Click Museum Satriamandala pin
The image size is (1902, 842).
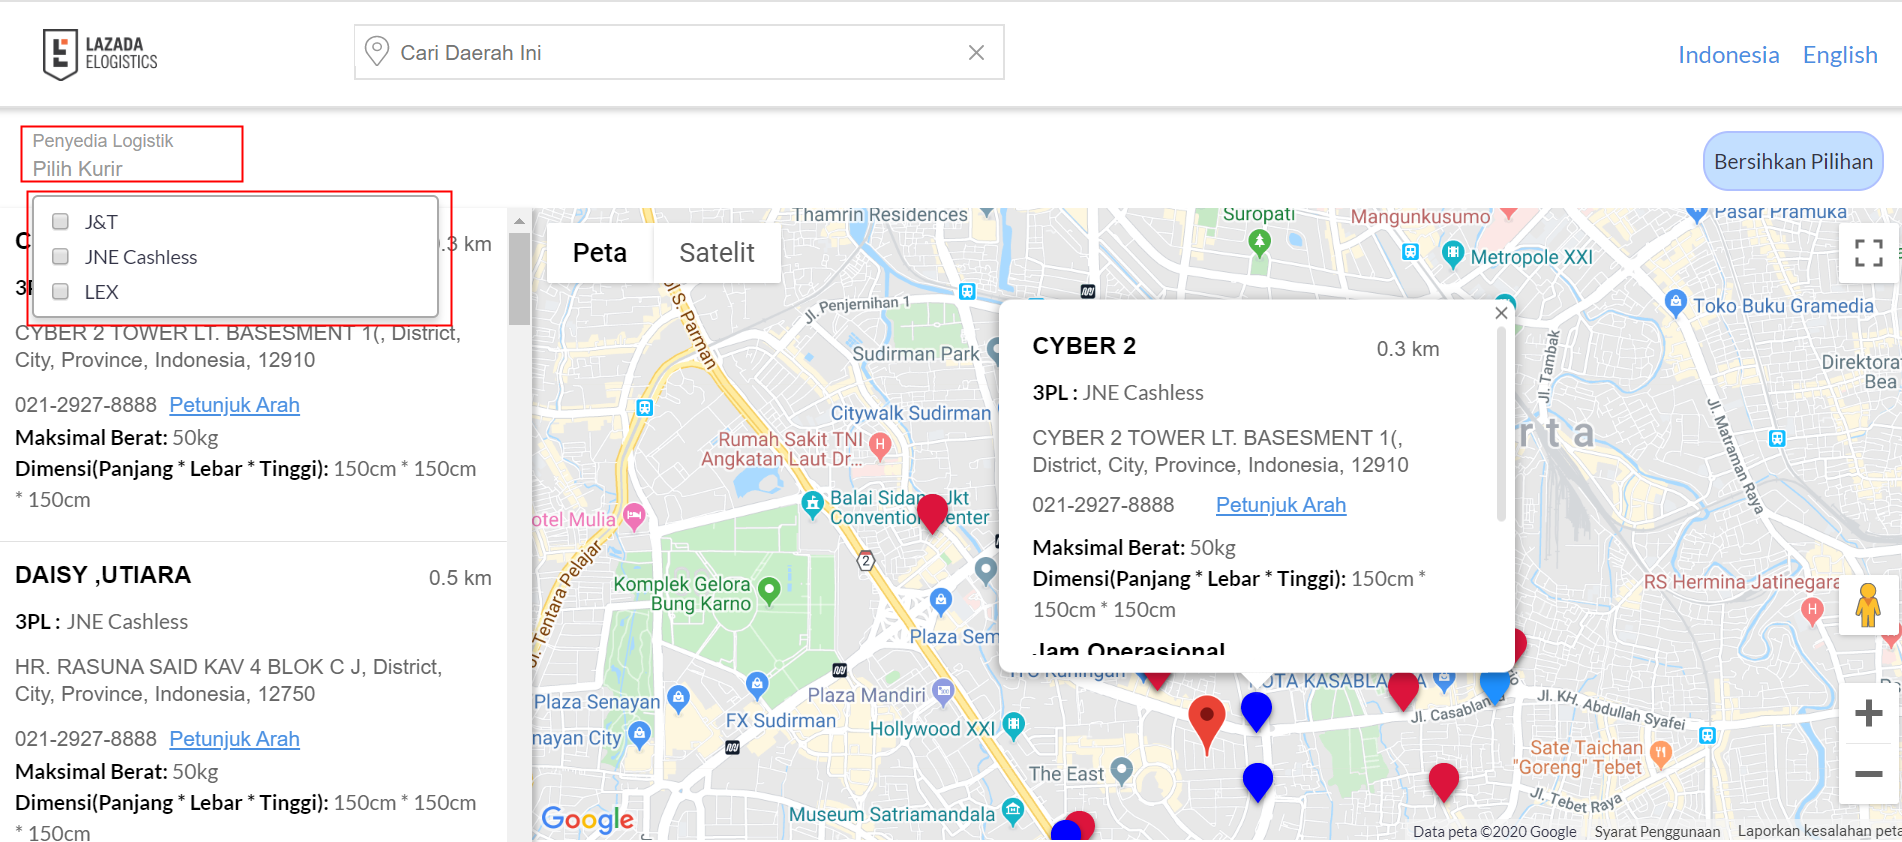(1013, 811)
